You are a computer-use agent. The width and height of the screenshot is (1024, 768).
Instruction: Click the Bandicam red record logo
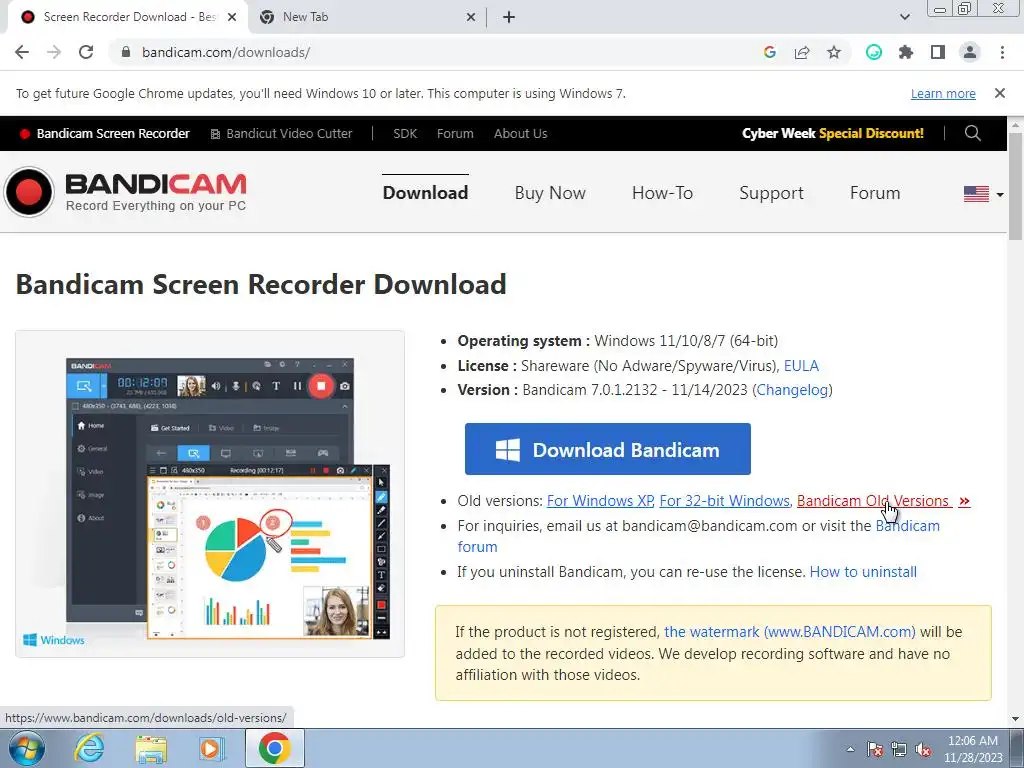[x=29, y=192]
